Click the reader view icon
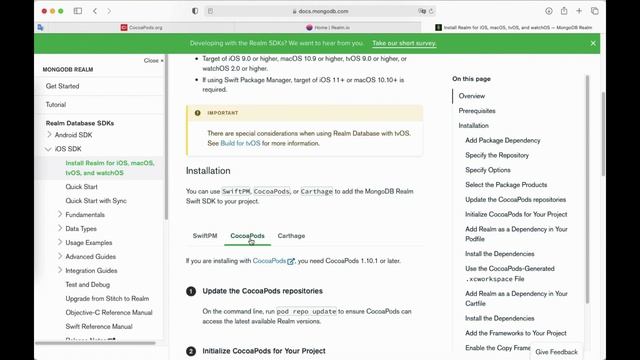 coord(210,11)
